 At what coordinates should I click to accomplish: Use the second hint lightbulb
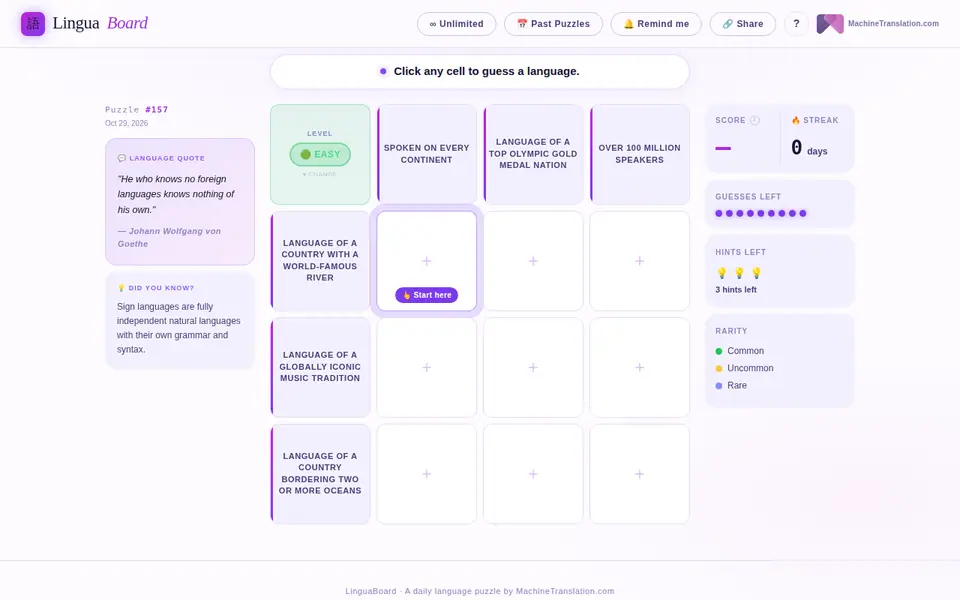click(x=739, y=272)
